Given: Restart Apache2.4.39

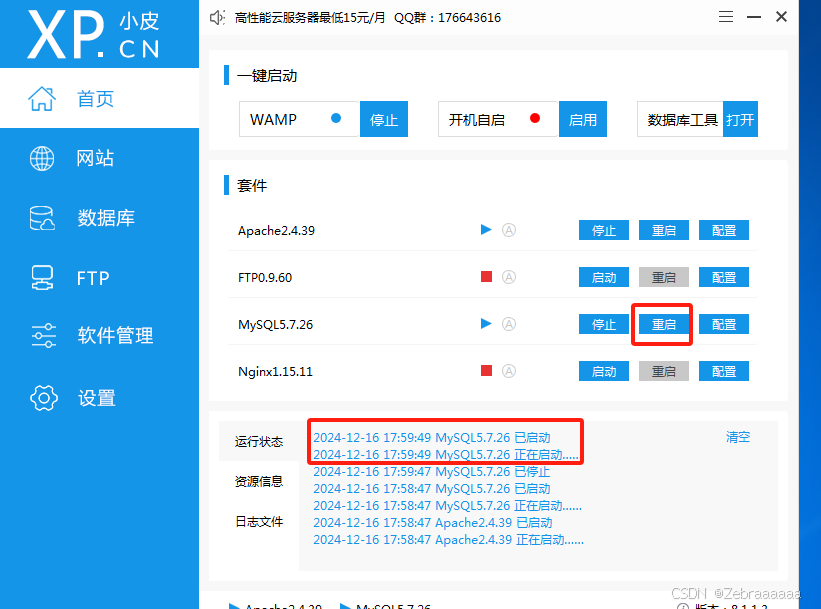Looking at the screenshot, I should [x=664, y=230].
